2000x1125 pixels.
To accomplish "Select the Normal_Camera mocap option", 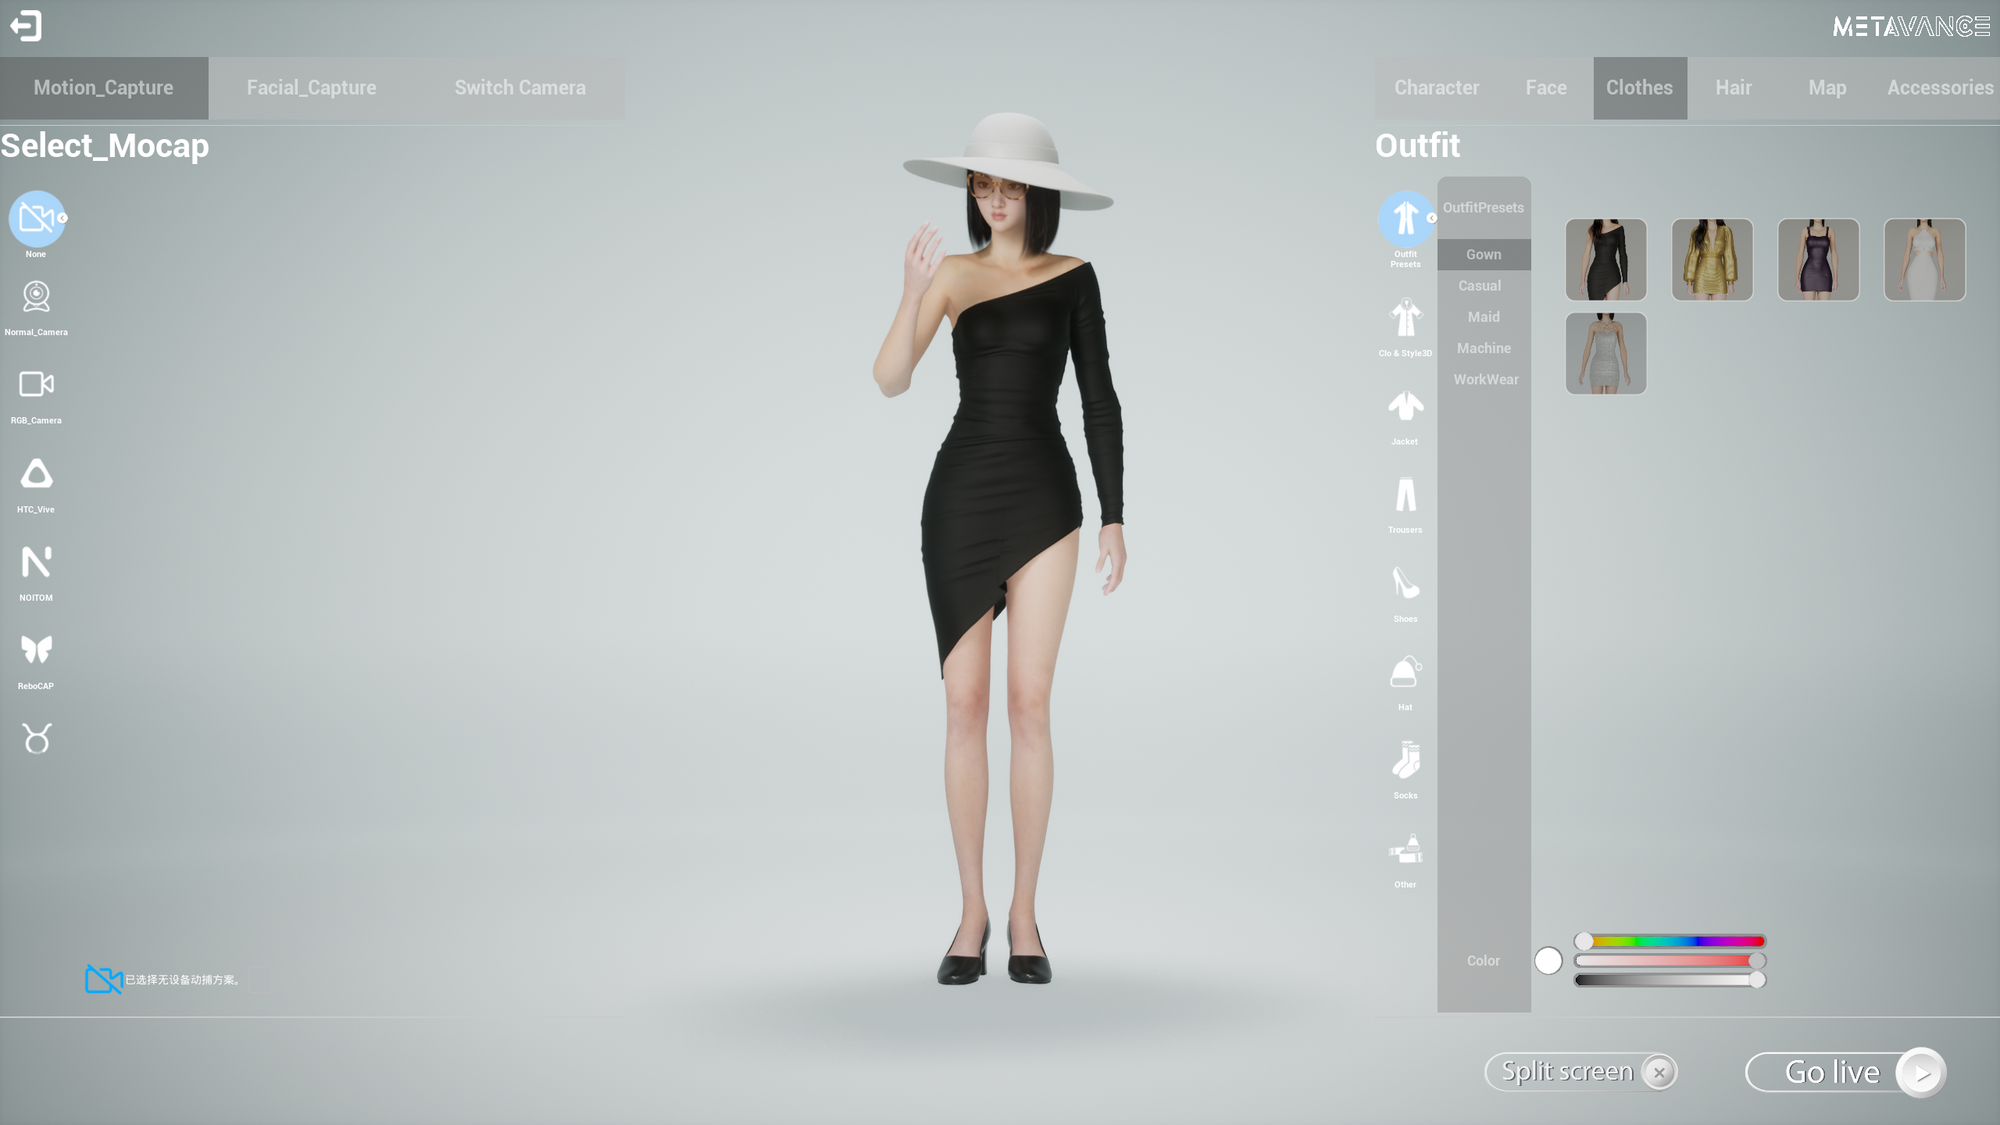I will [36, 298].
